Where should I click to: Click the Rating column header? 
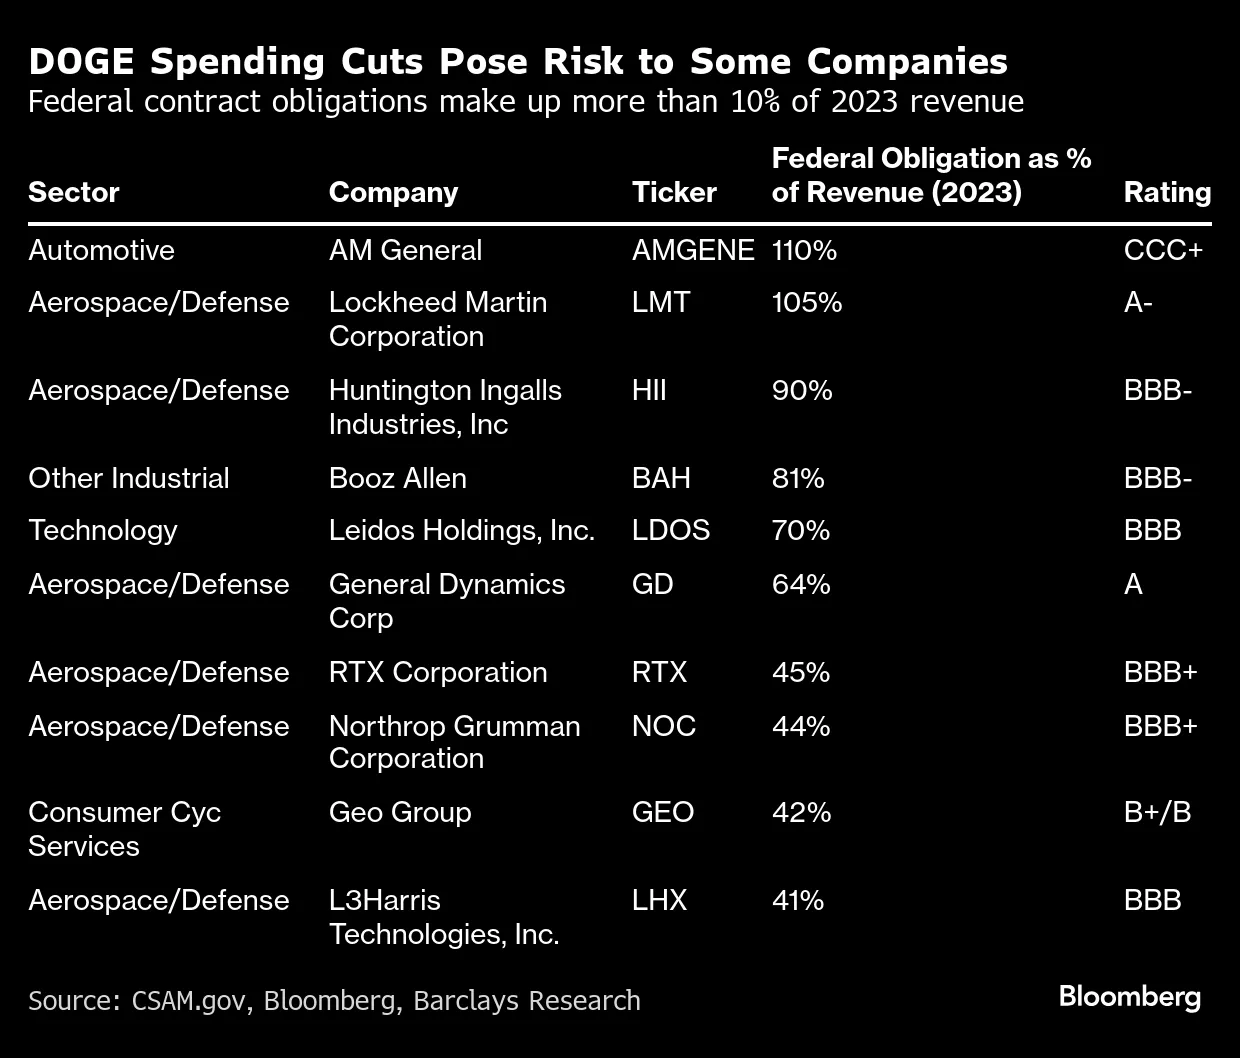[x=1167, y=192]
